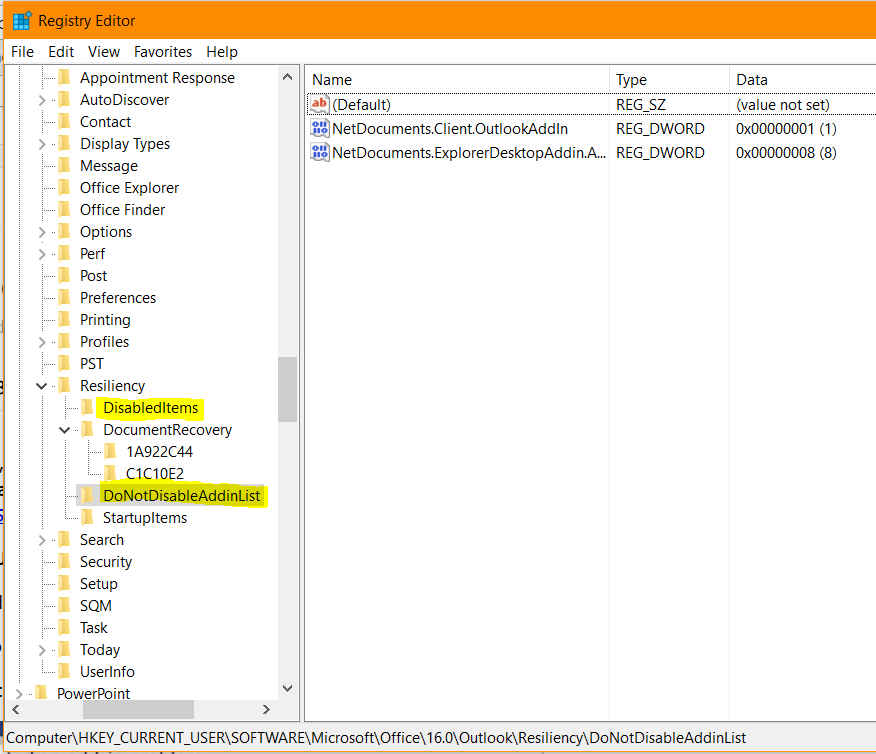The width and height of the screenshot is (876, 754).
Task: Expand the AutoDiscover node
Action: (x=40, y=99)
